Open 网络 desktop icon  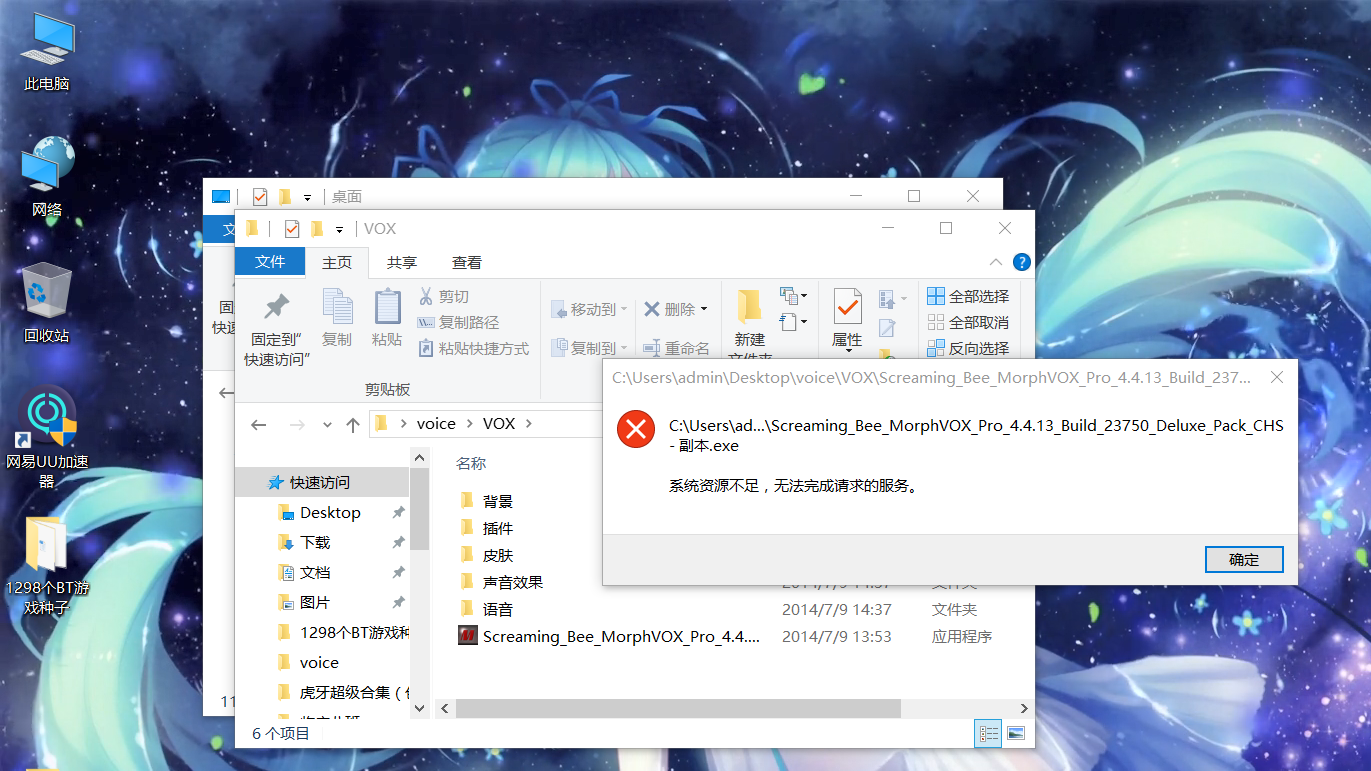47,179
